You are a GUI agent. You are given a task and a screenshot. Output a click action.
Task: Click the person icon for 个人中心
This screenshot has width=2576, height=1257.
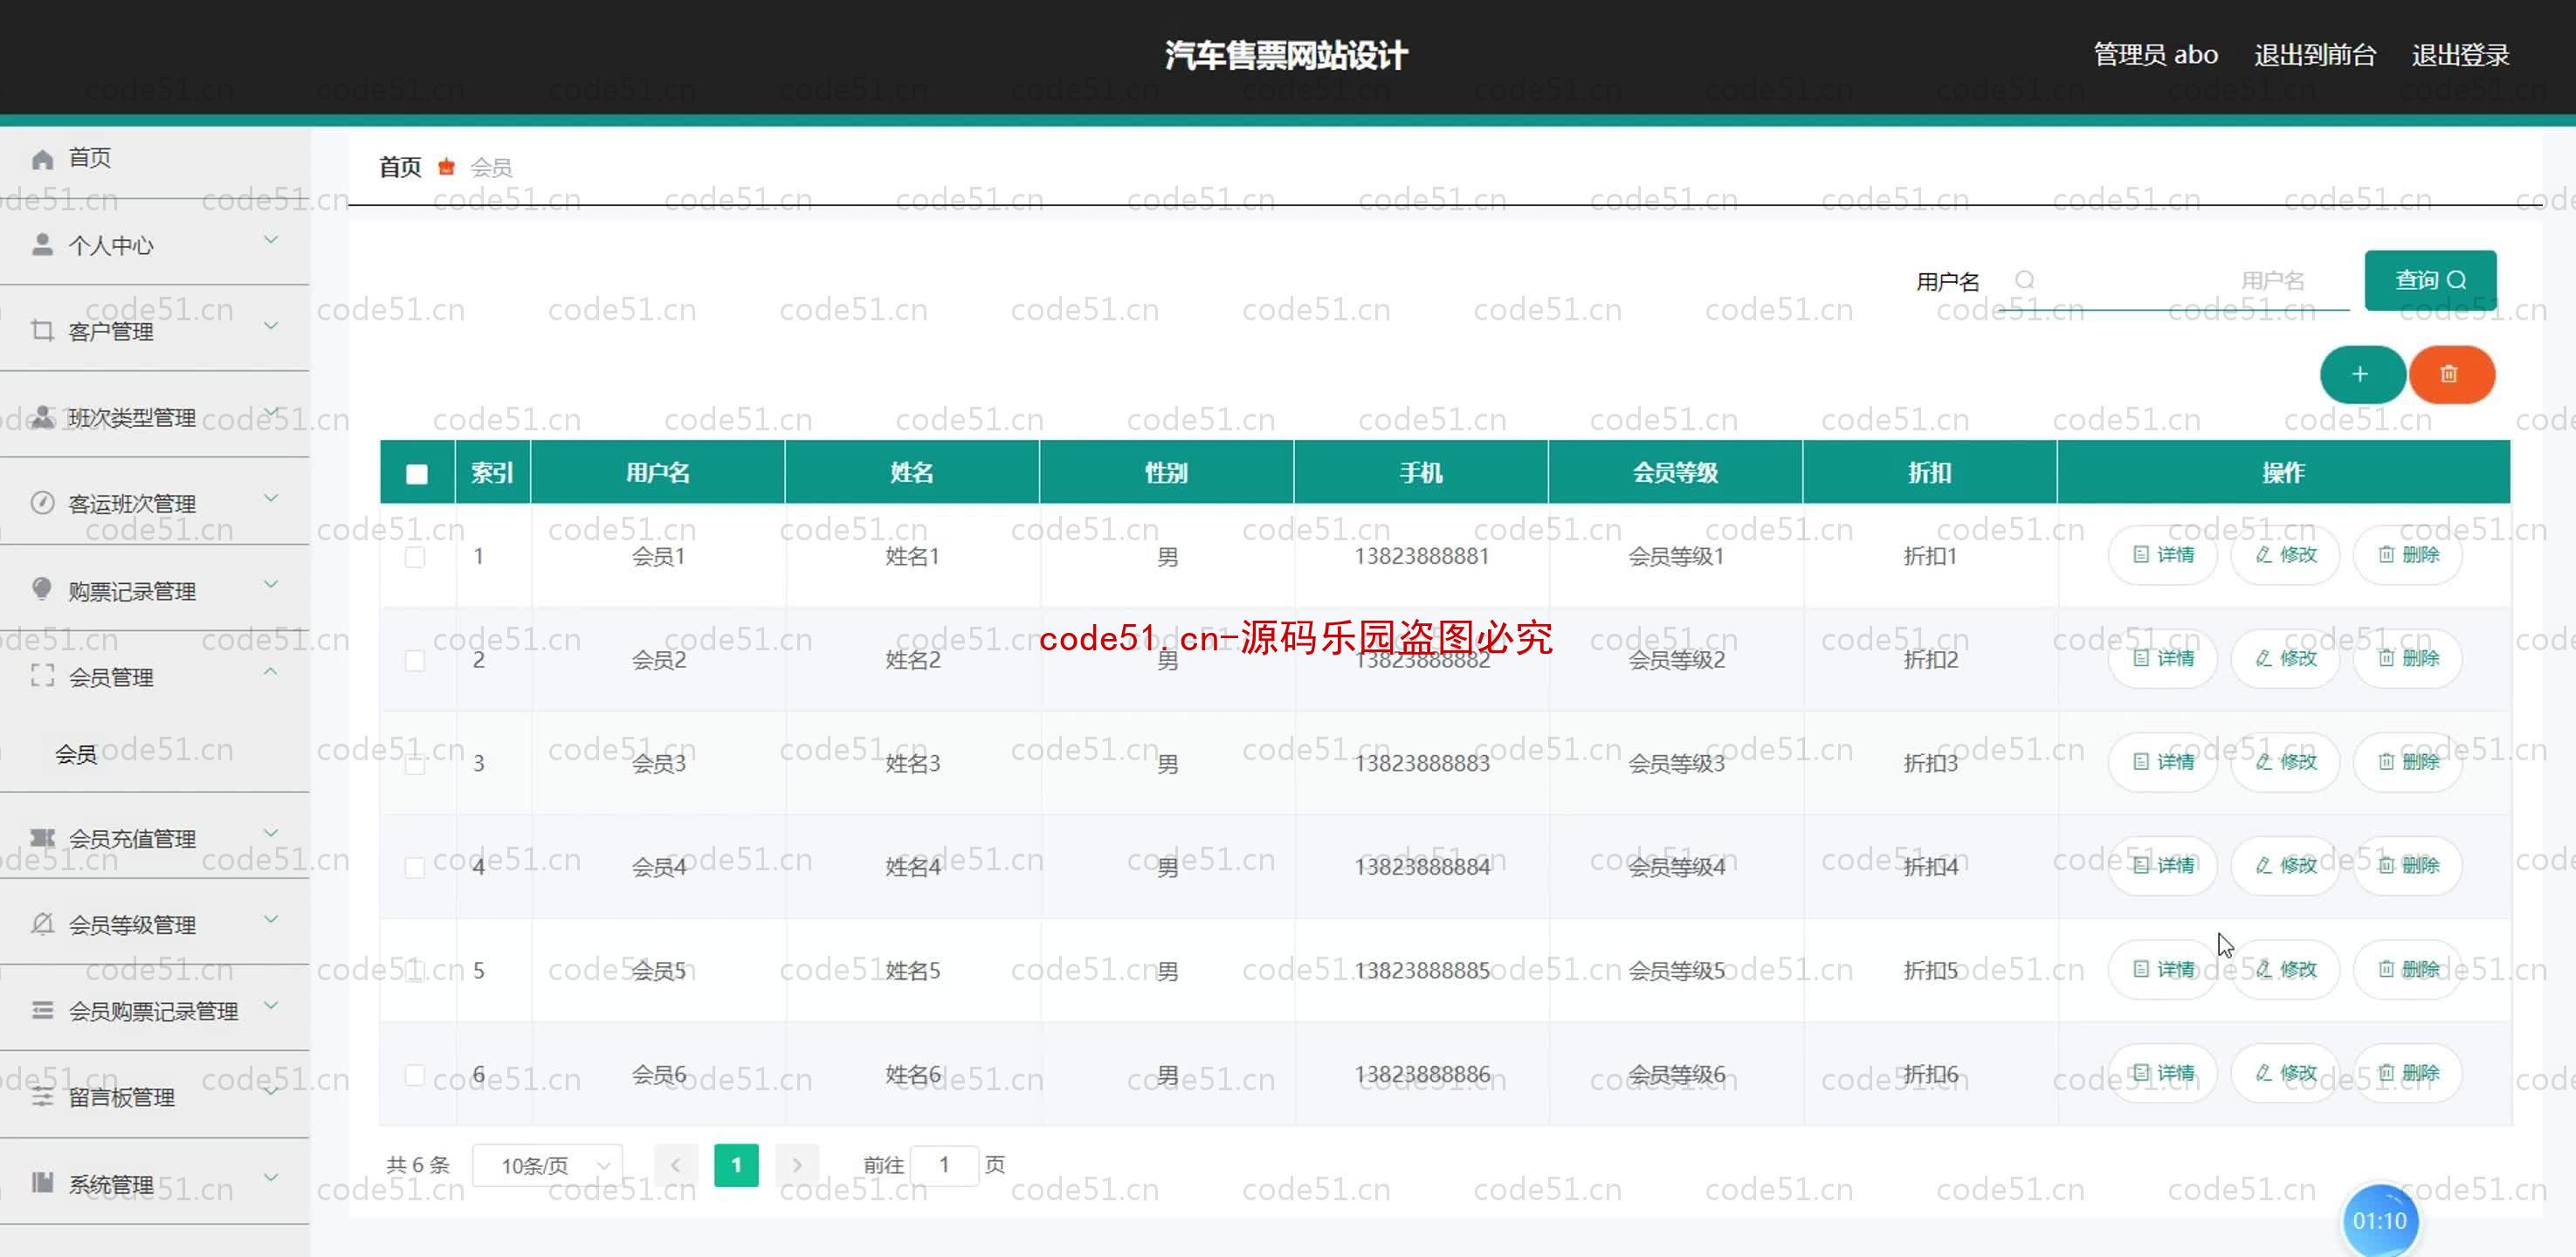pos(42,244)
